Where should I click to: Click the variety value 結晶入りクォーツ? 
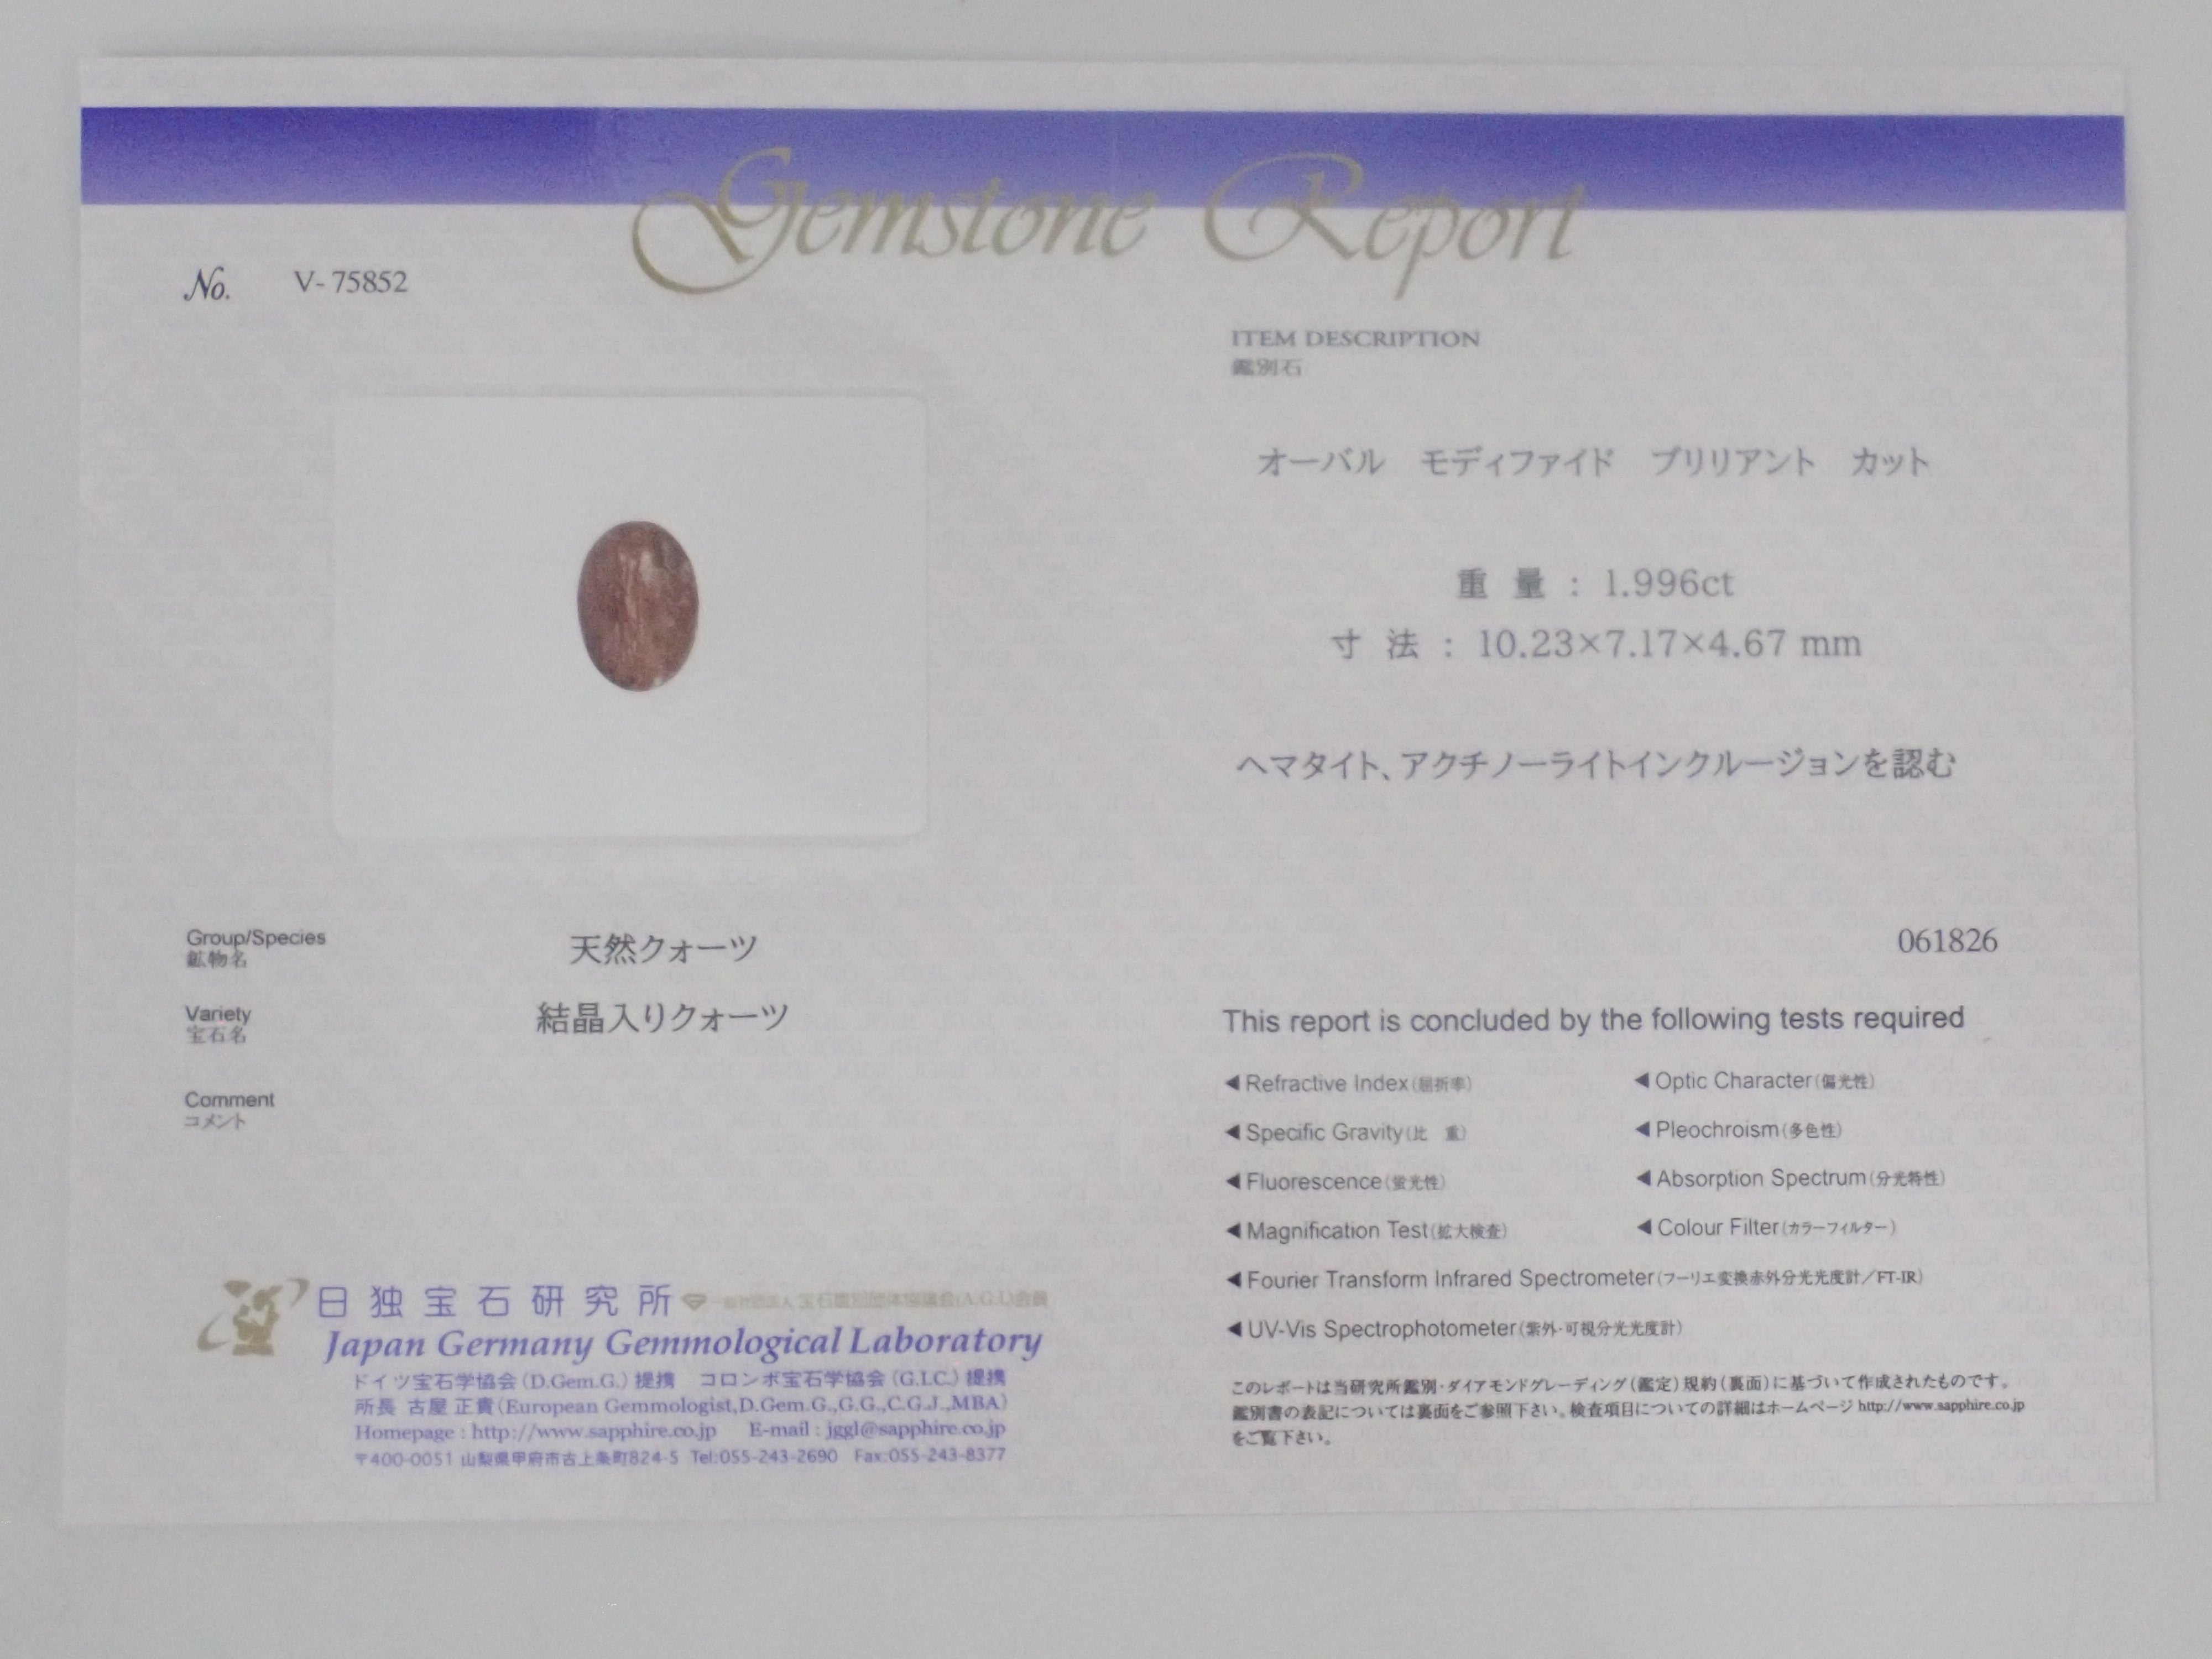[663, 1019]
